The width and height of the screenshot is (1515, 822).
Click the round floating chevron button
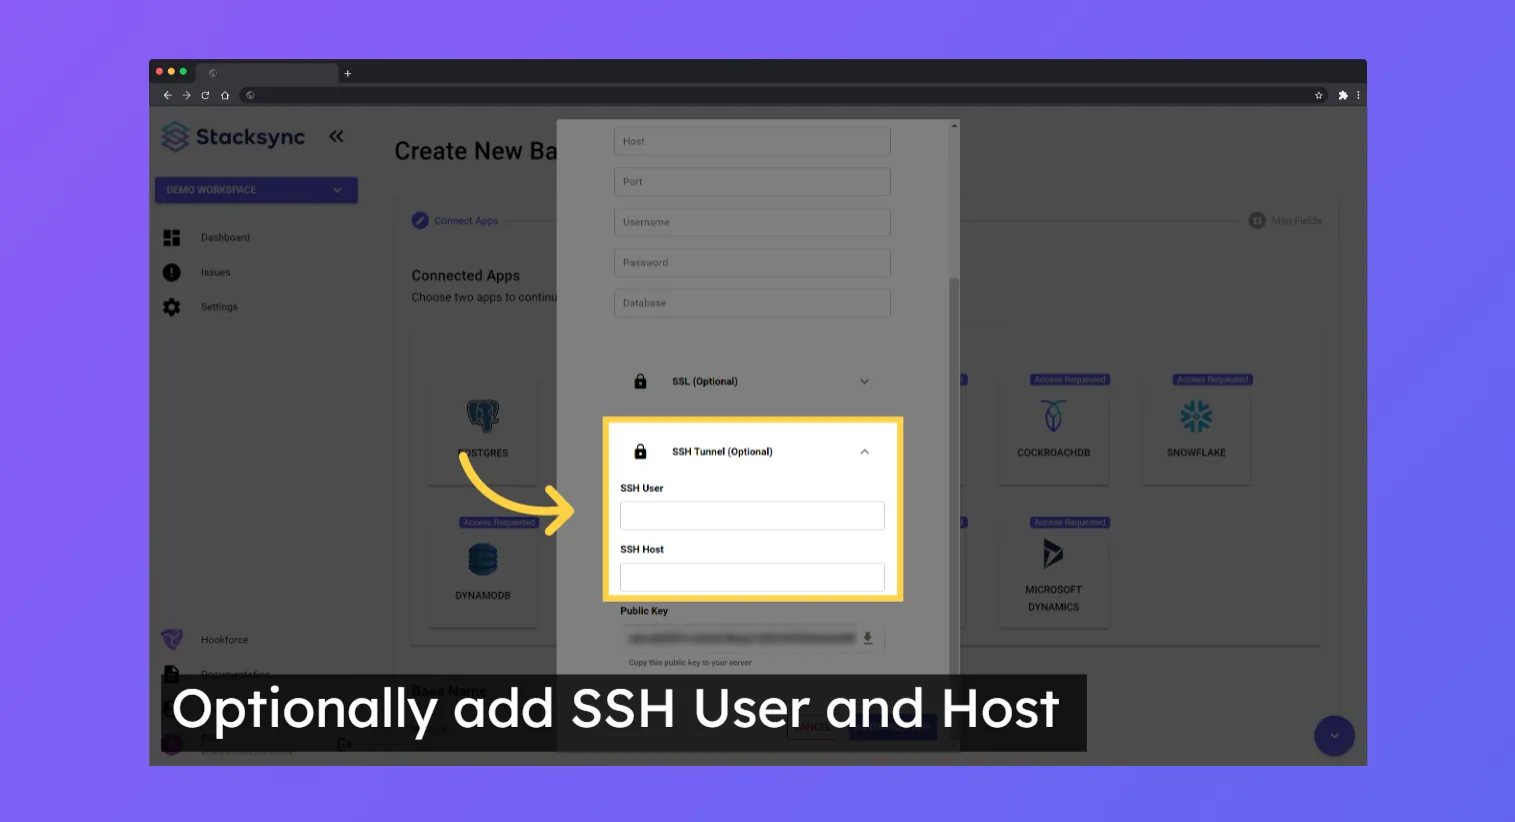[x=1334, y=736]
